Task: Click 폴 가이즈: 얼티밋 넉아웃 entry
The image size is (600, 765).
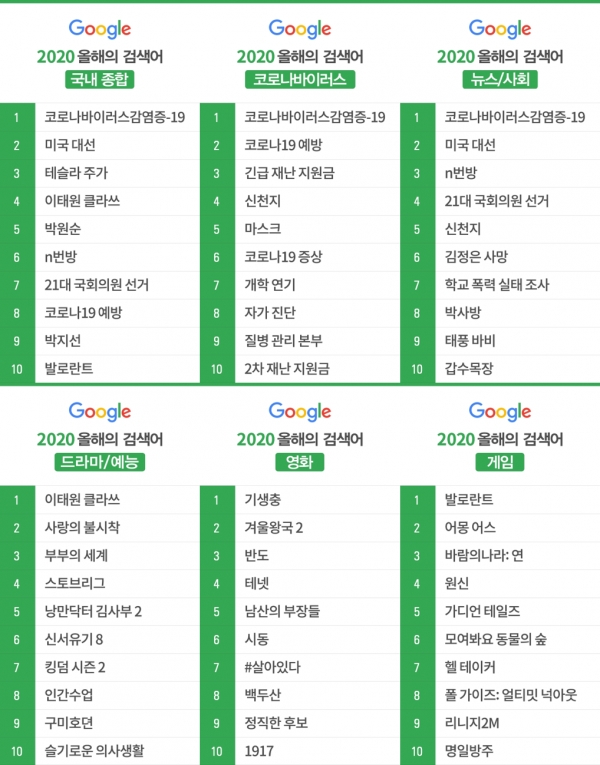Action: [511, 695]
